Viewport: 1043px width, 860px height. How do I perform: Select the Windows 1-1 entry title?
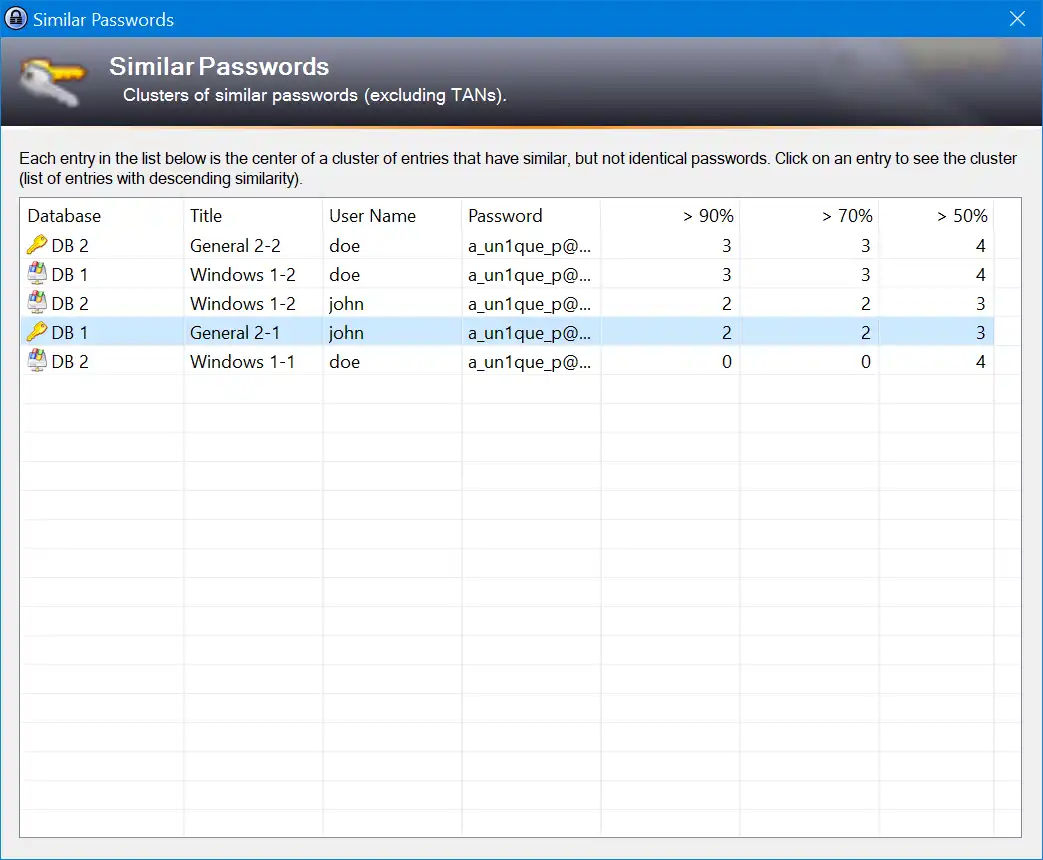(242, 361)
